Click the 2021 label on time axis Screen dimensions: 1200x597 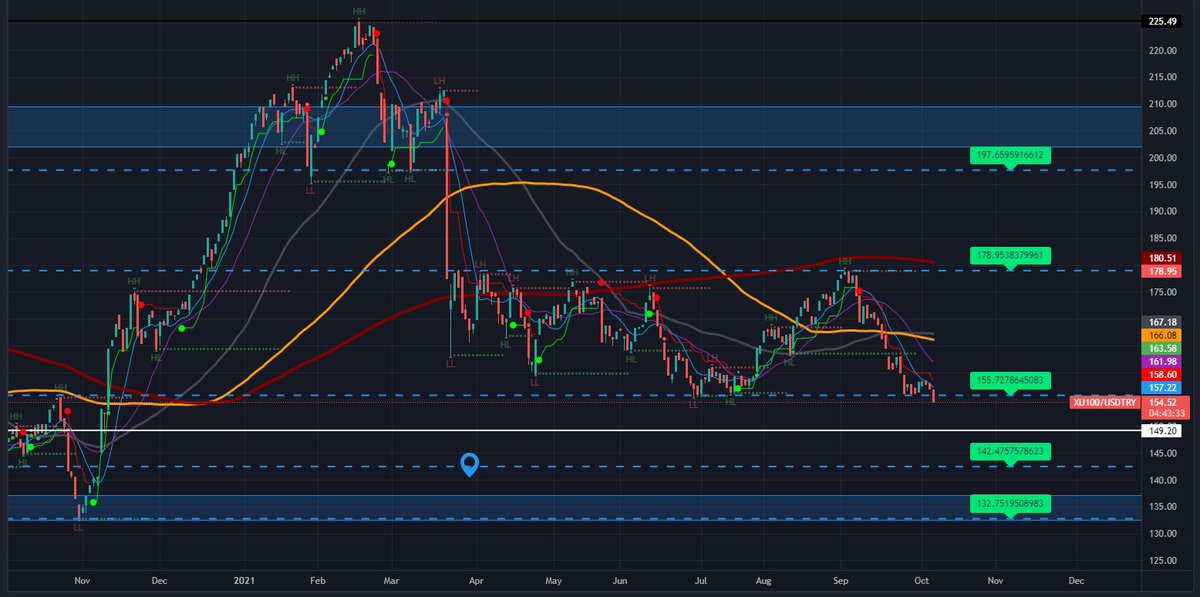[x=245, y=579]
